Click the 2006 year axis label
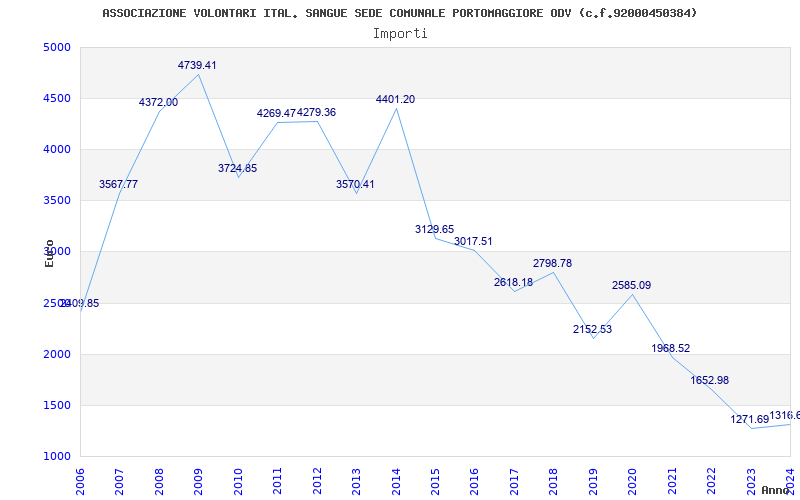The width and height of the screenshot is (800, 500). (80, 481)
